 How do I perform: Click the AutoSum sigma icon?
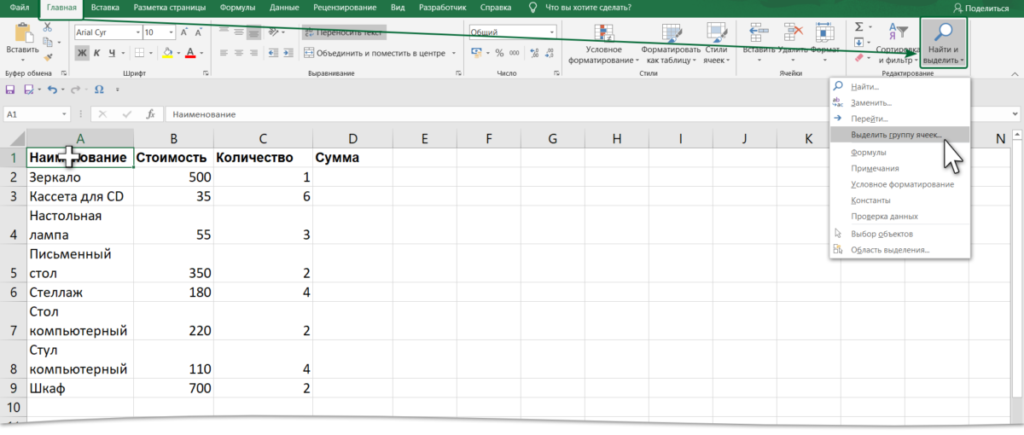pyautogui.click(x=859, y=27)
